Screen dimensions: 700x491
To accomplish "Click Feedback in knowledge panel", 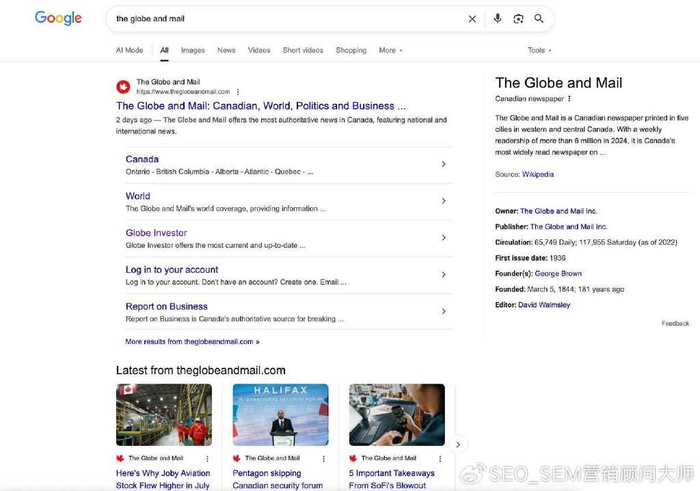I will 675,323.
